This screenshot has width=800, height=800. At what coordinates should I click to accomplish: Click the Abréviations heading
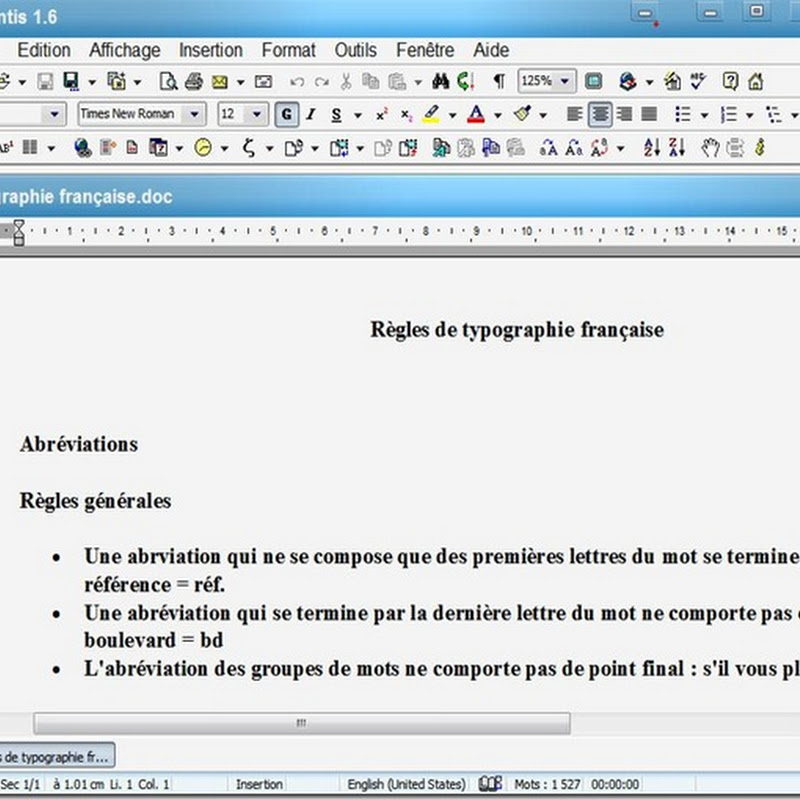[79, 444]
